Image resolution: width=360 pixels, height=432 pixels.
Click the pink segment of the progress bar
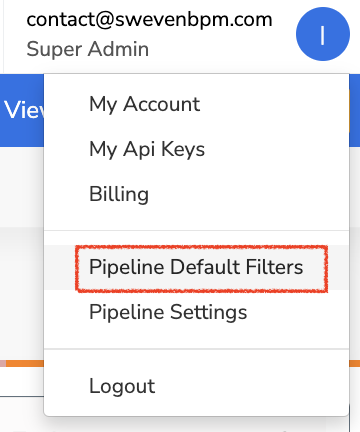pos(3,363)
